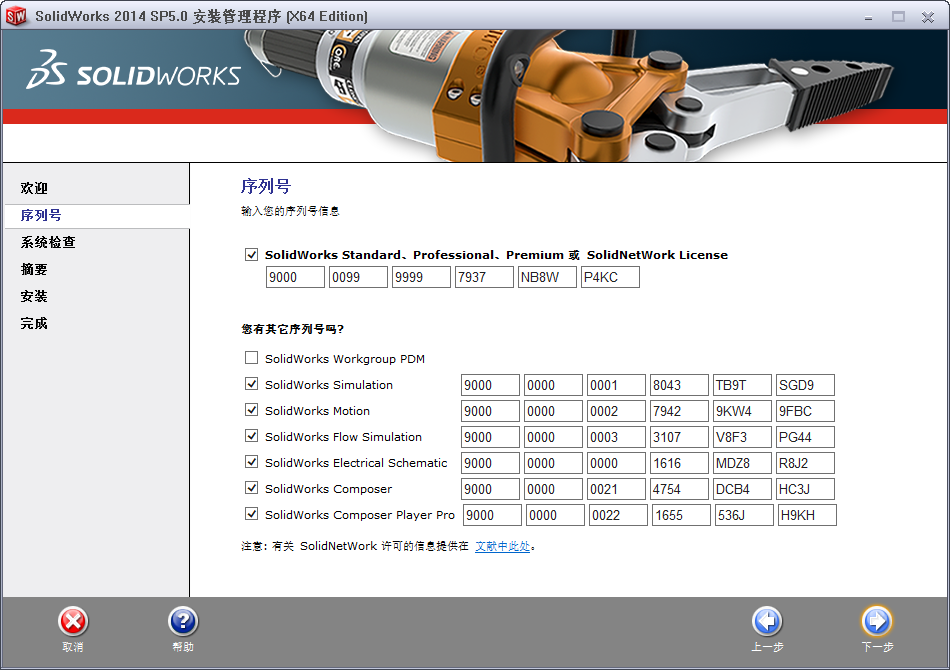Click the Motion serial field containing 7942
Screen dimensions: 950x670
pyautogui.click(x=679, y=411)
